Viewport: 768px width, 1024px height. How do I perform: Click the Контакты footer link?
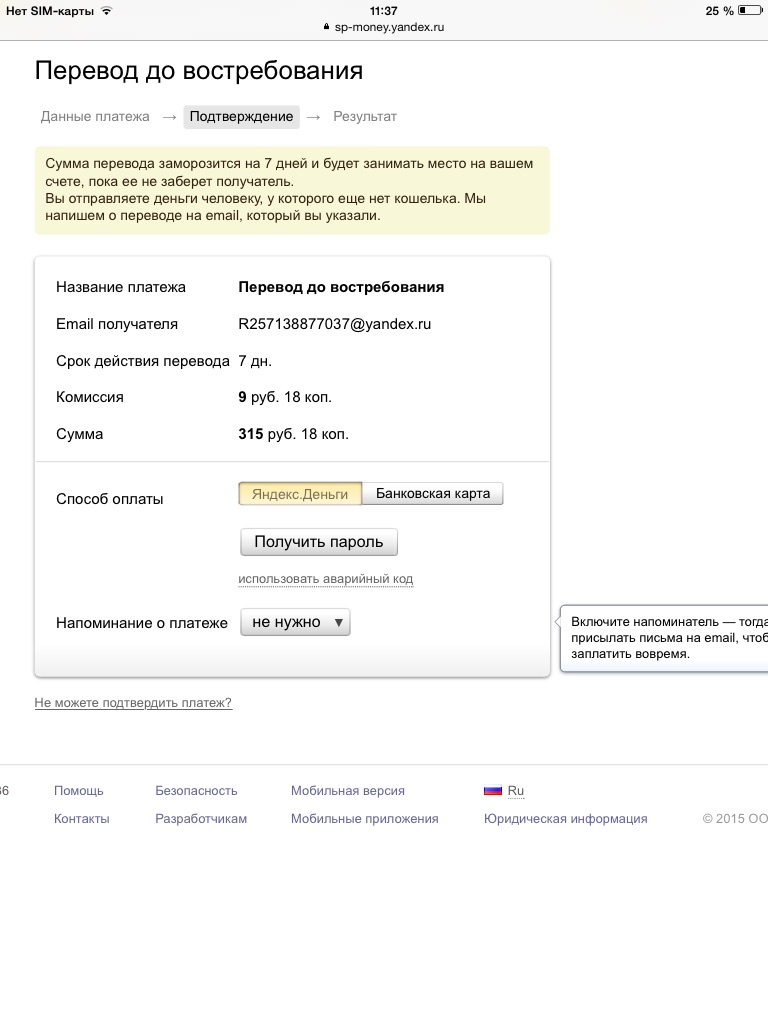[82, 819]
